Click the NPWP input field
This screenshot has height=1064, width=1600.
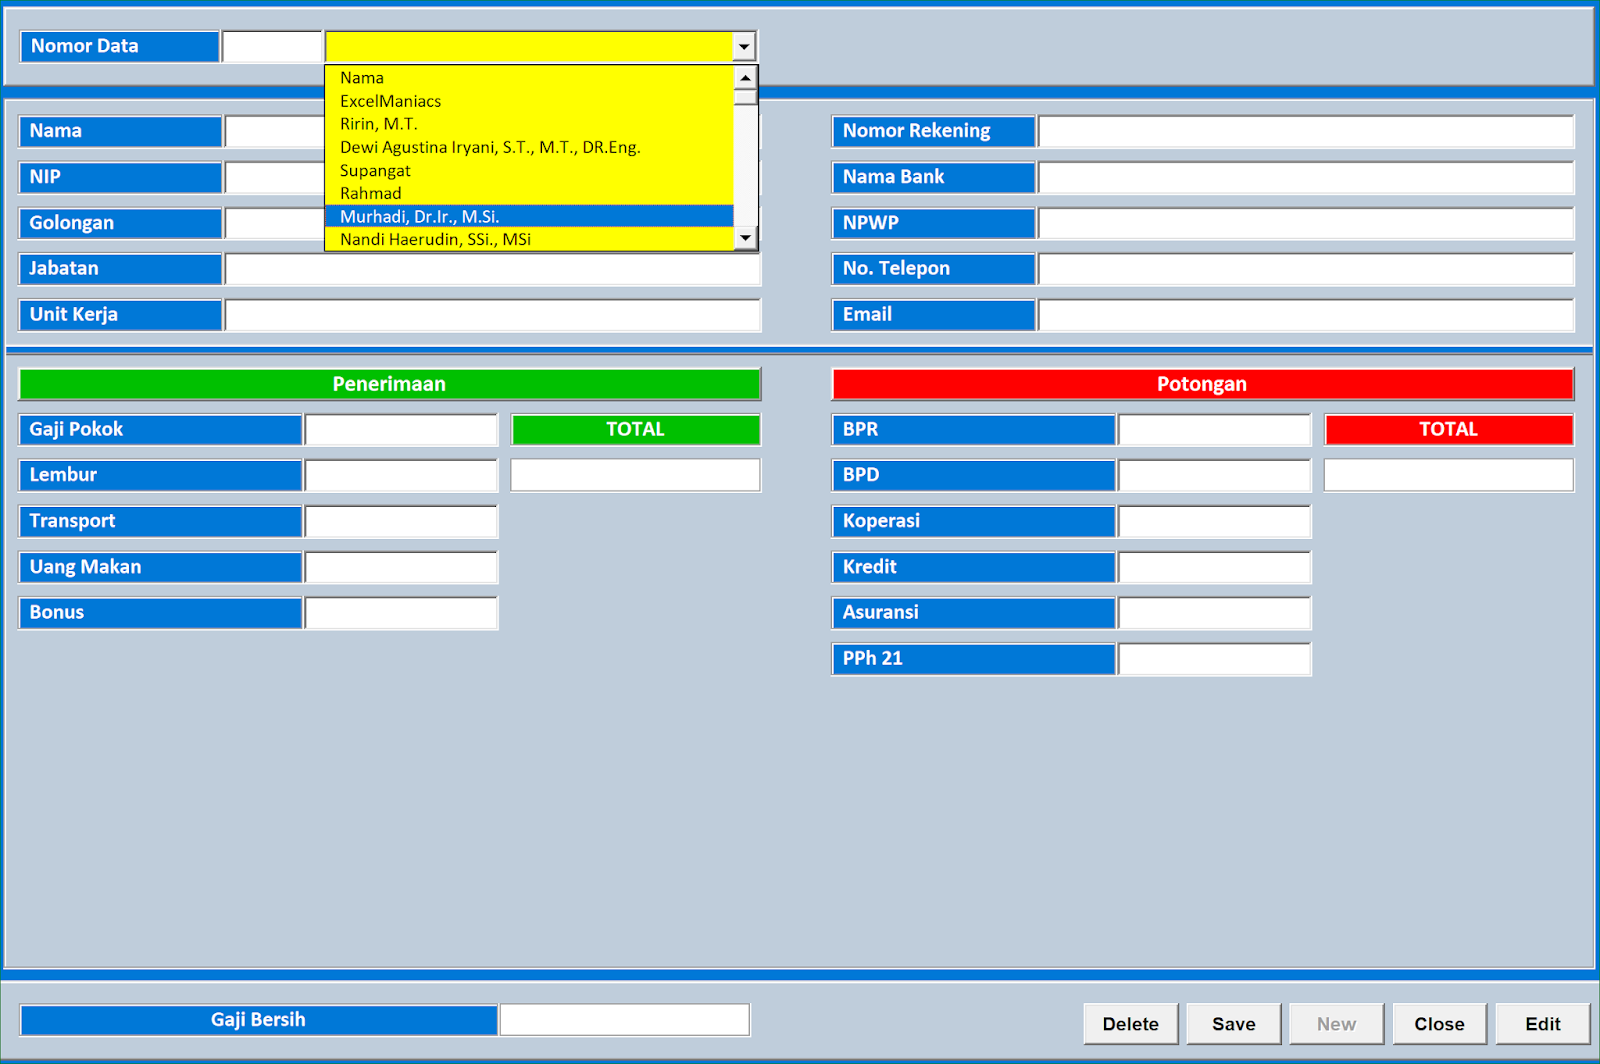point(1305,222)
